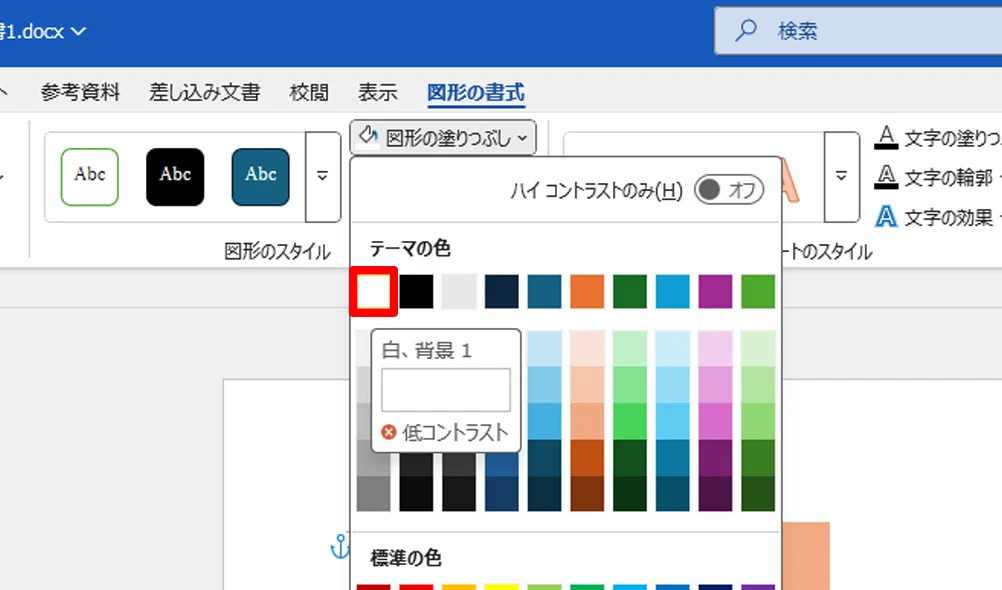Select the black Abc shape style

[x=175, y=177]
